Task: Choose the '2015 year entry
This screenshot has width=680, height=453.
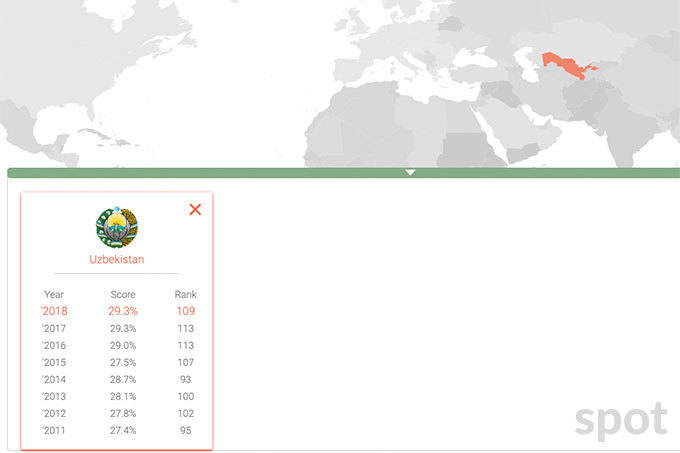Action: (x=54, y=362)
